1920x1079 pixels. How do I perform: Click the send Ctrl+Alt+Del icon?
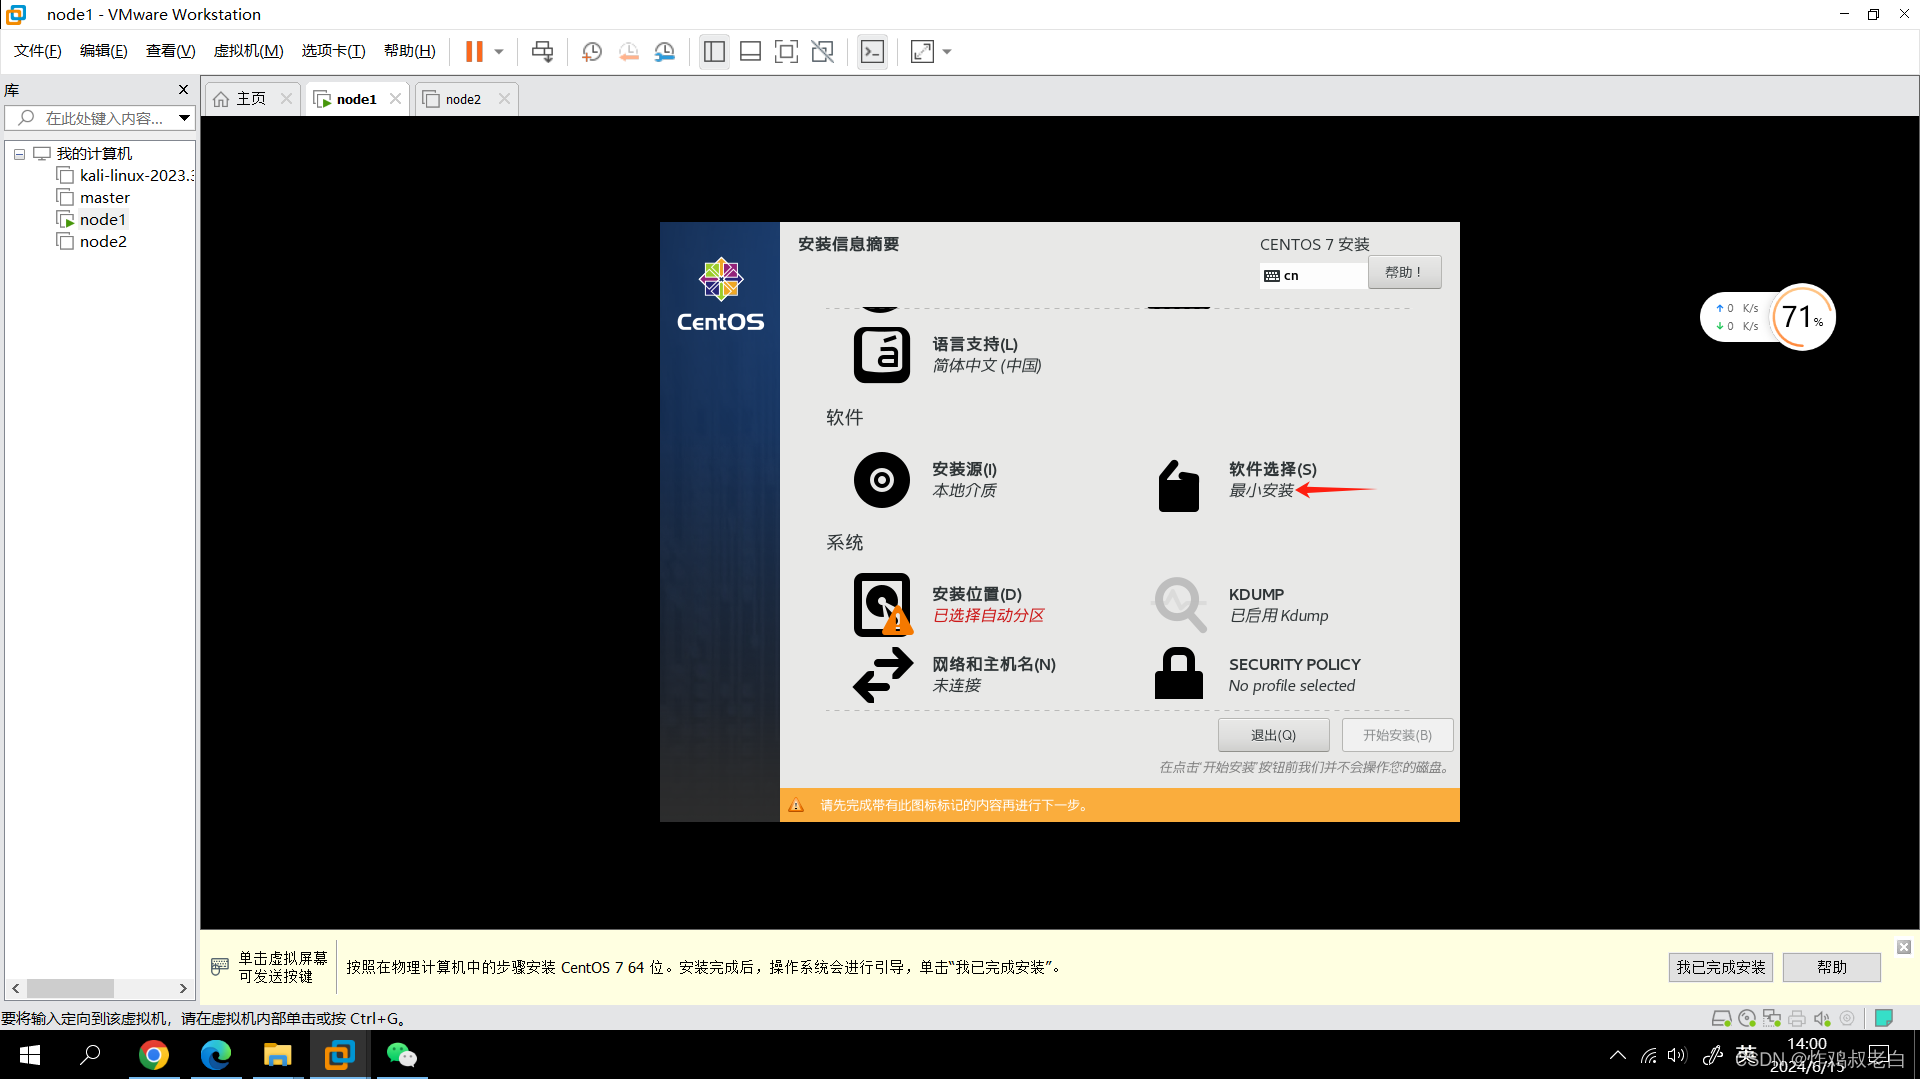tap(542, 51)
